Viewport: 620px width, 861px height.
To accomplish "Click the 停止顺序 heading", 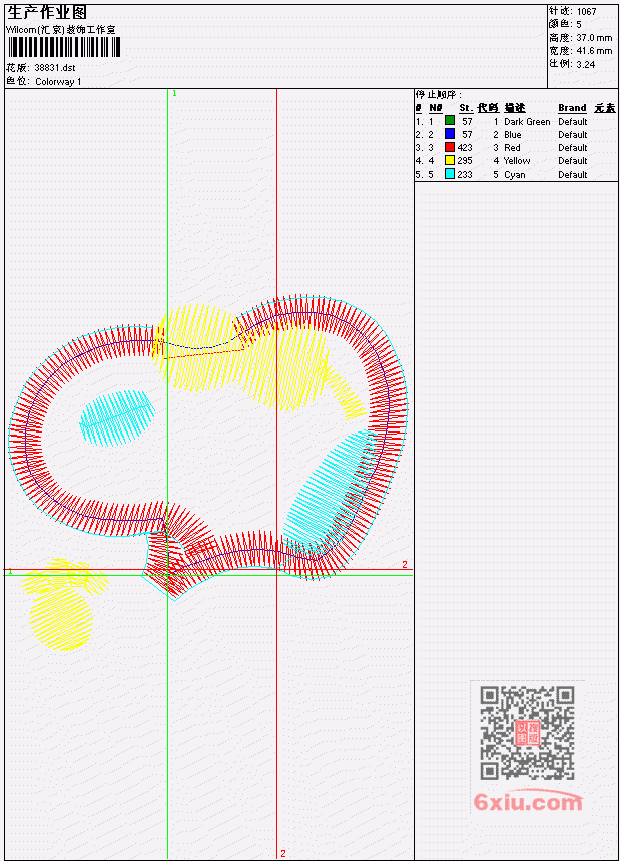I will pos(438,94).
